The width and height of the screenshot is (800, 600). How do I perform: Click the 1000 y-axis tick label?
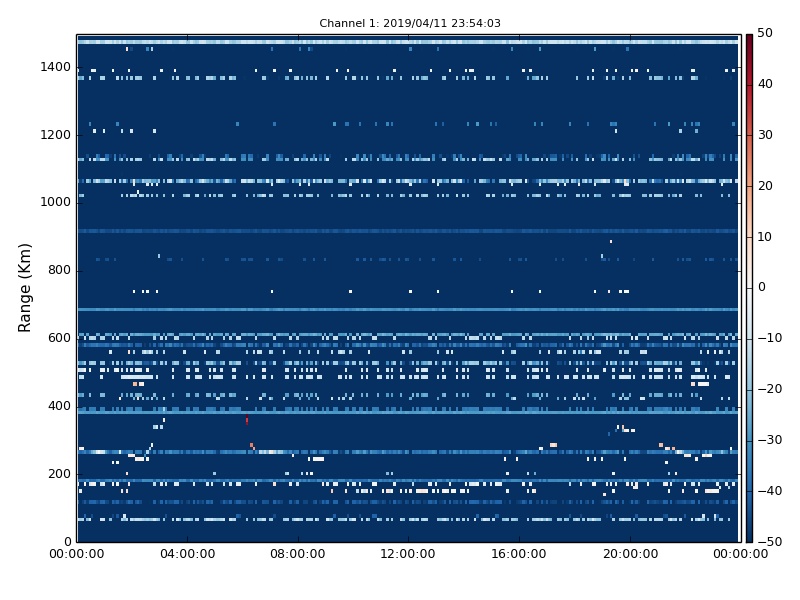56,202
